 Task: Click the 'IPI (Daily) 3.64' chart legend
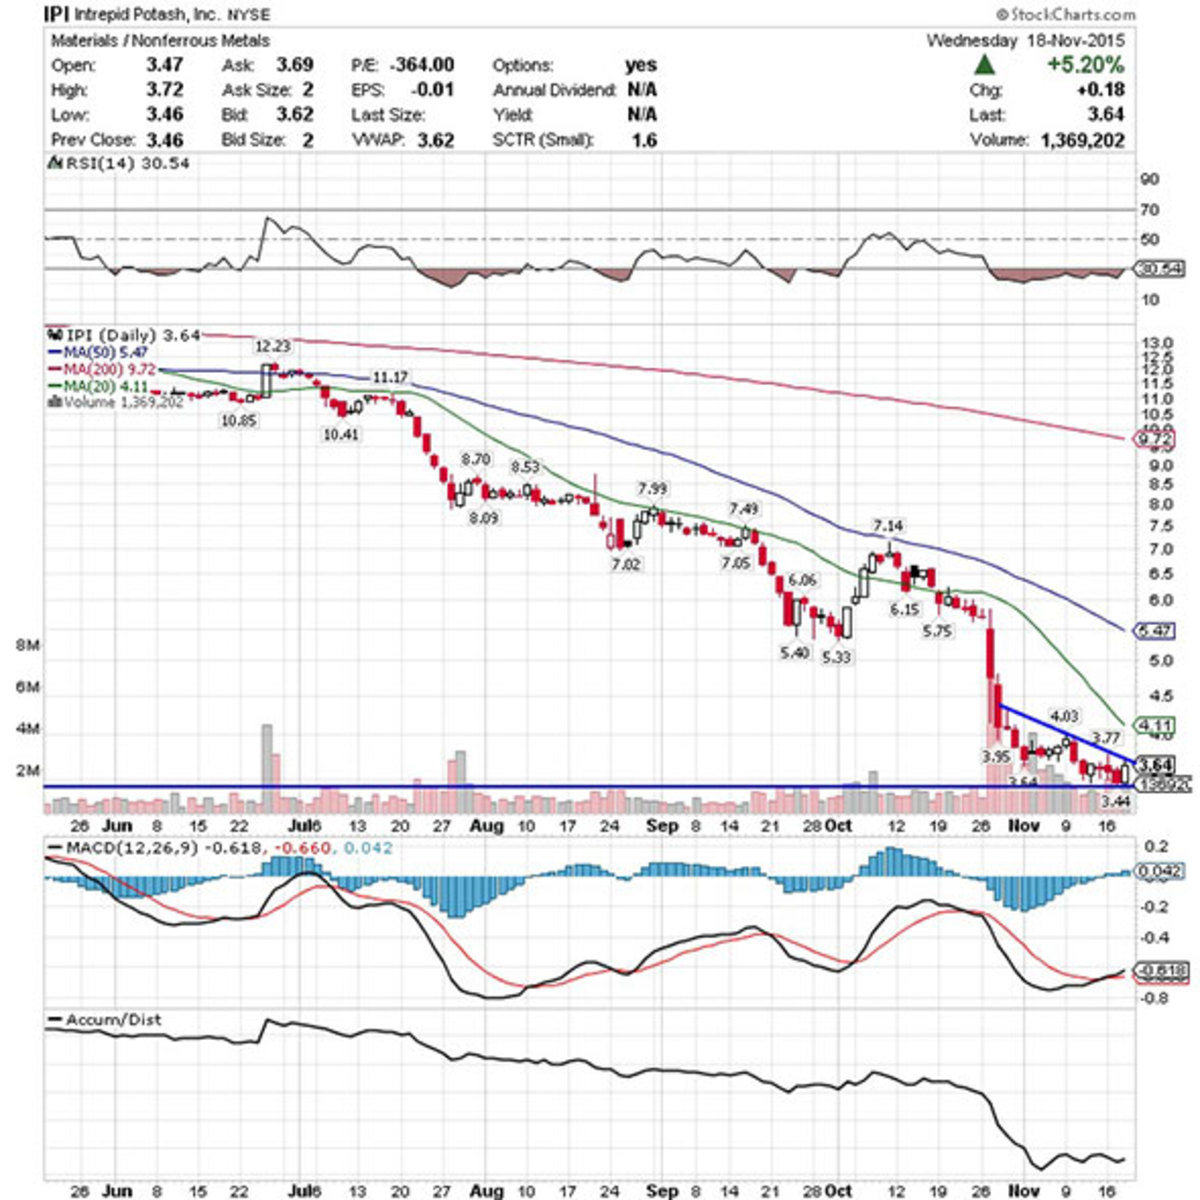[124, 335]
